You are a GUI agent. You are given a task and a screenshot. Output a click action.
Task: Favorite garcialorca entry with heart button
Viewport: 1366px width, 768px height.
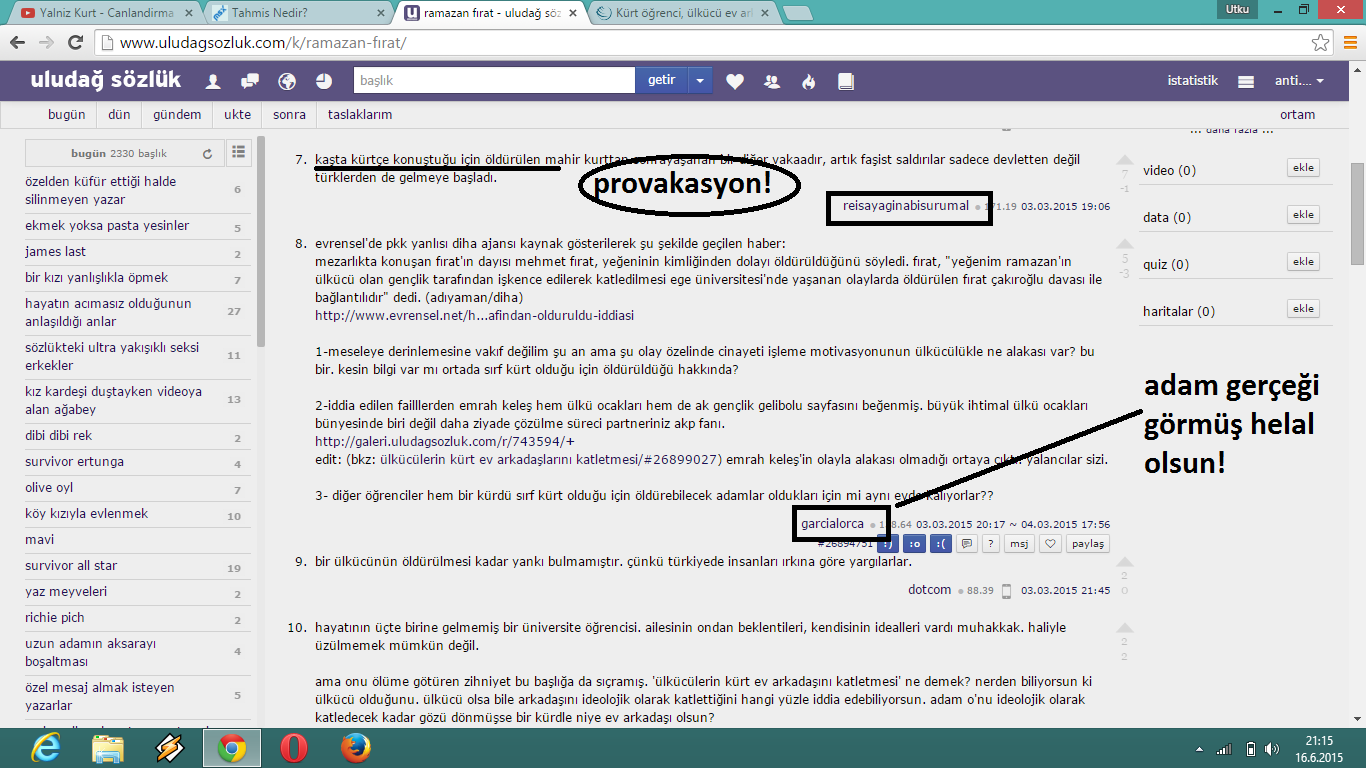pyautogui.click(x=1050, y=544)
